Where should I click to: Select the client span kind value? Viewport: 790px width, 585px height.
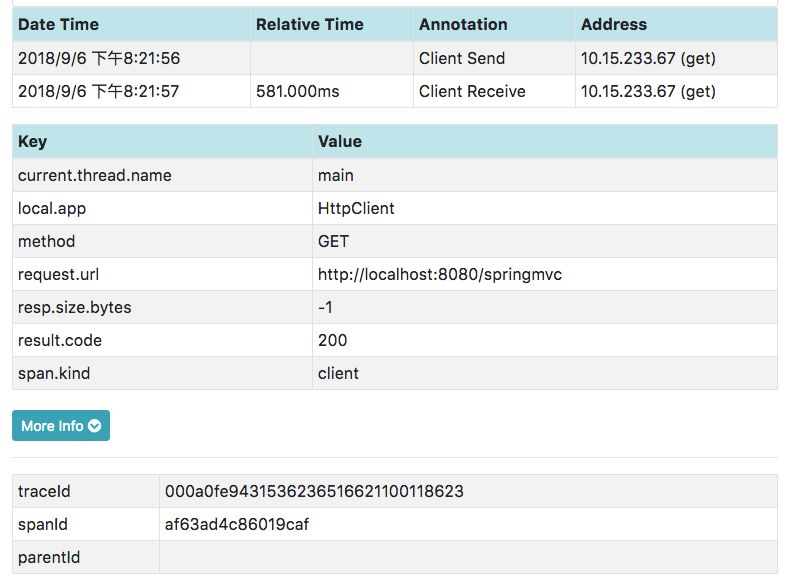[338, 373]
